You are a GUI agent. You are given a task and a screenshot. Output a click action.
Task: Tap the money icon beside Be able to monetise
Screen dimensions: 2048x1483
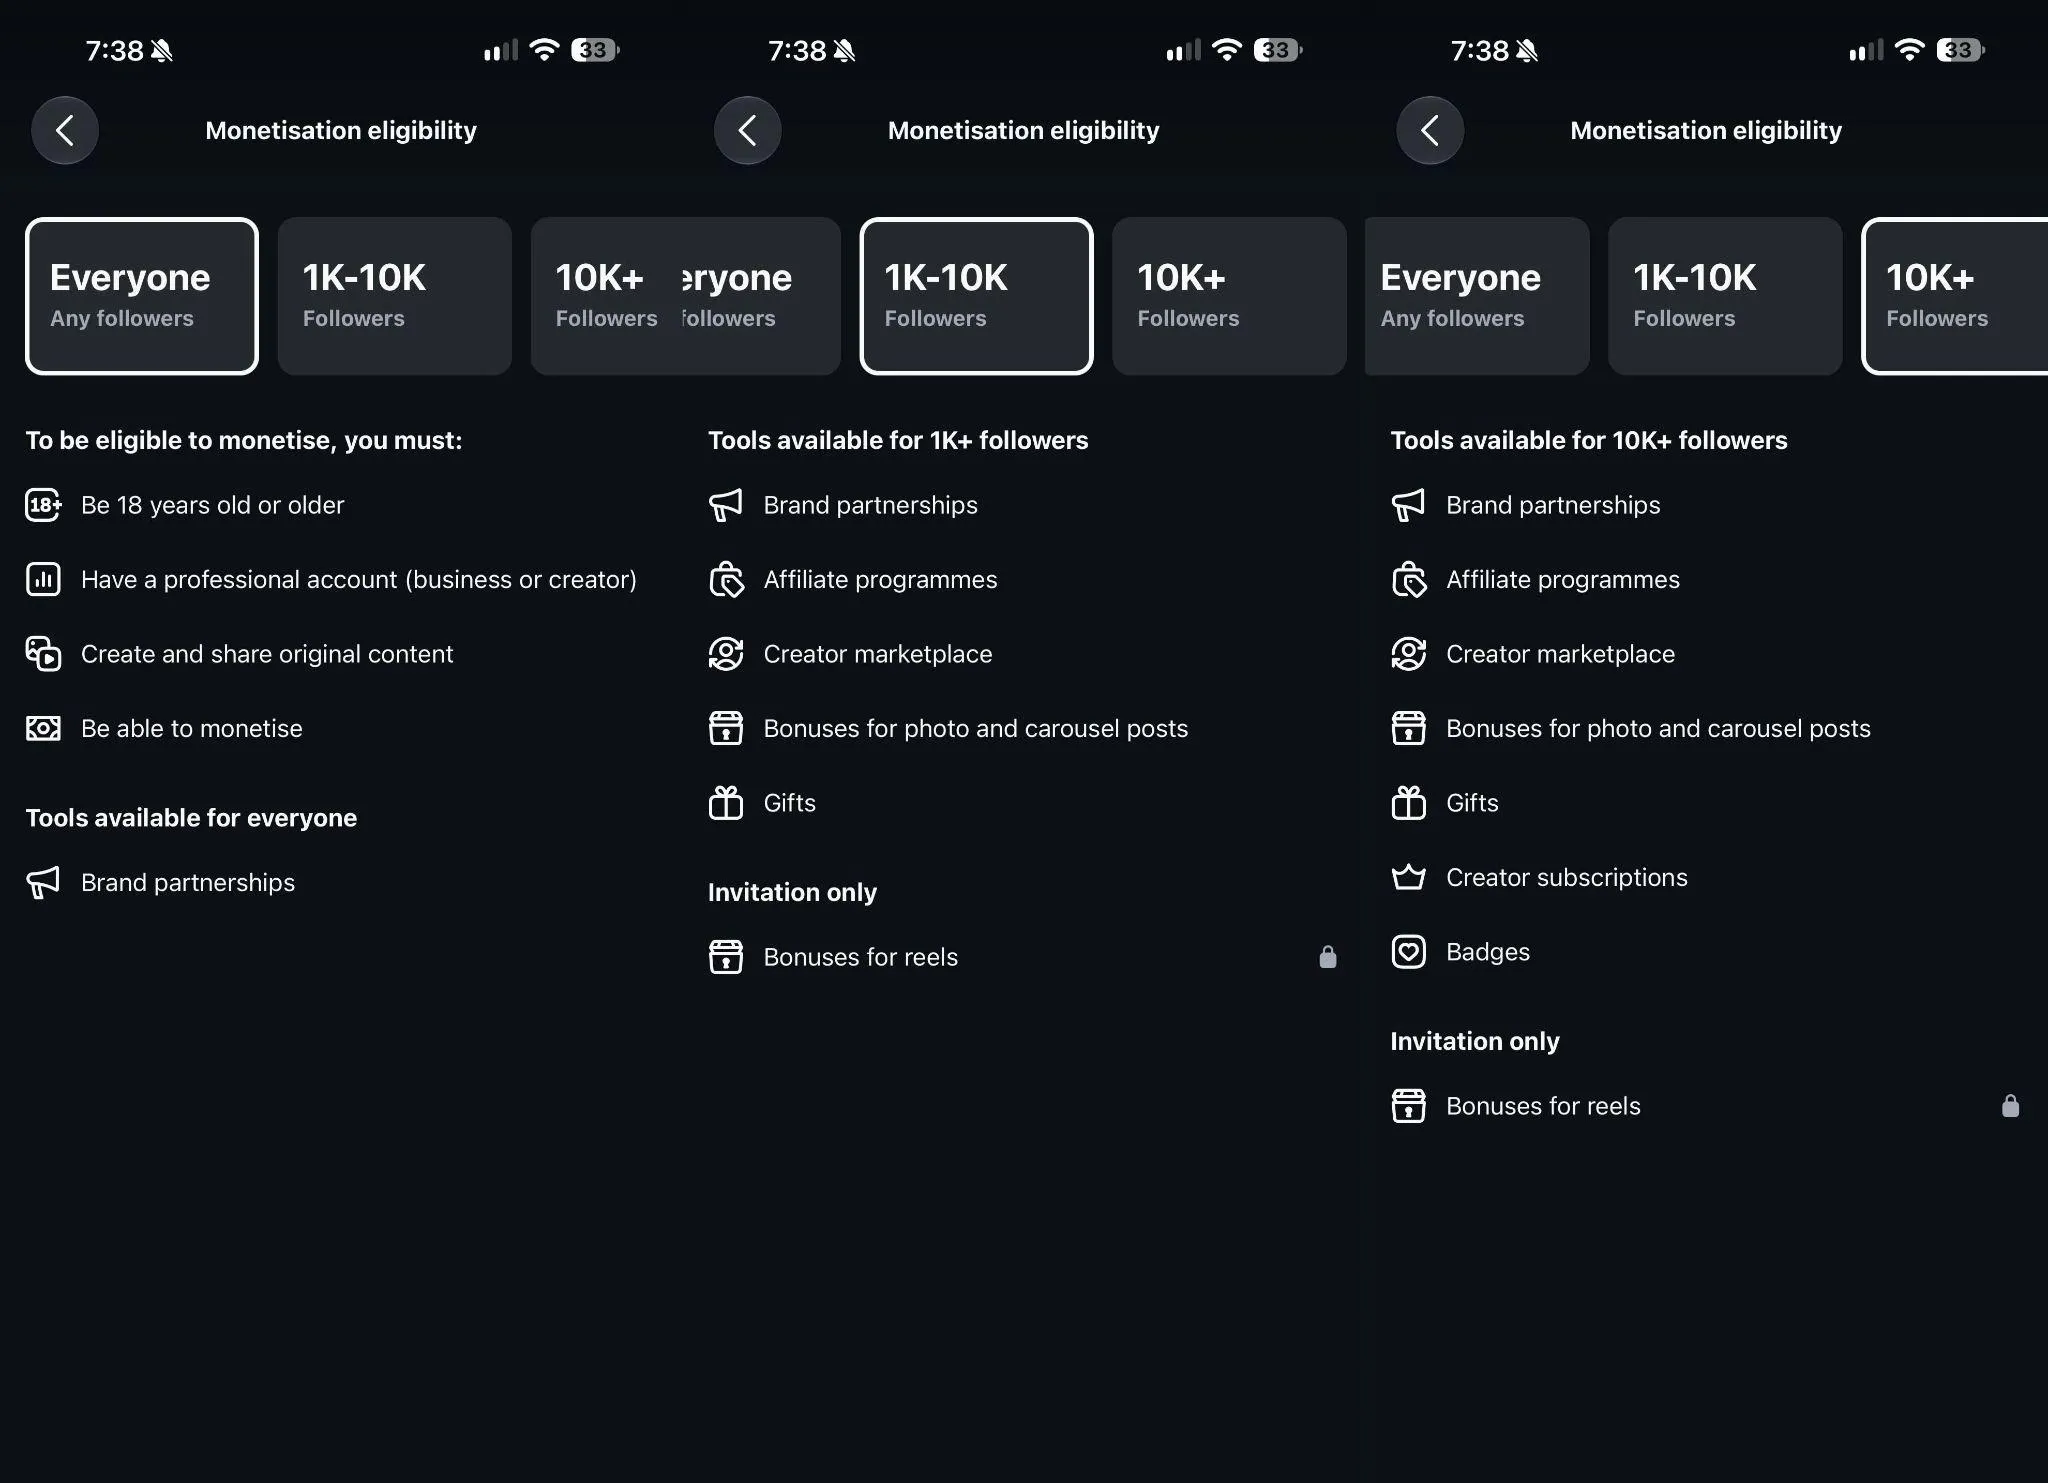43,728
